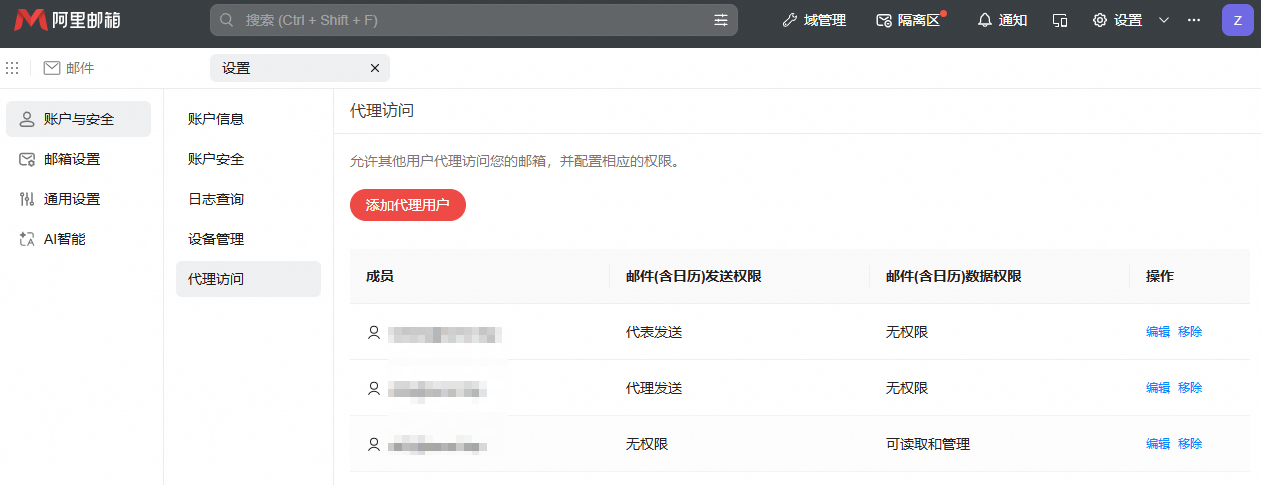The width and height of the screenshot is (1261, 485).
Task: Select 邮箱设置 in sidebar
Action: 78,159
